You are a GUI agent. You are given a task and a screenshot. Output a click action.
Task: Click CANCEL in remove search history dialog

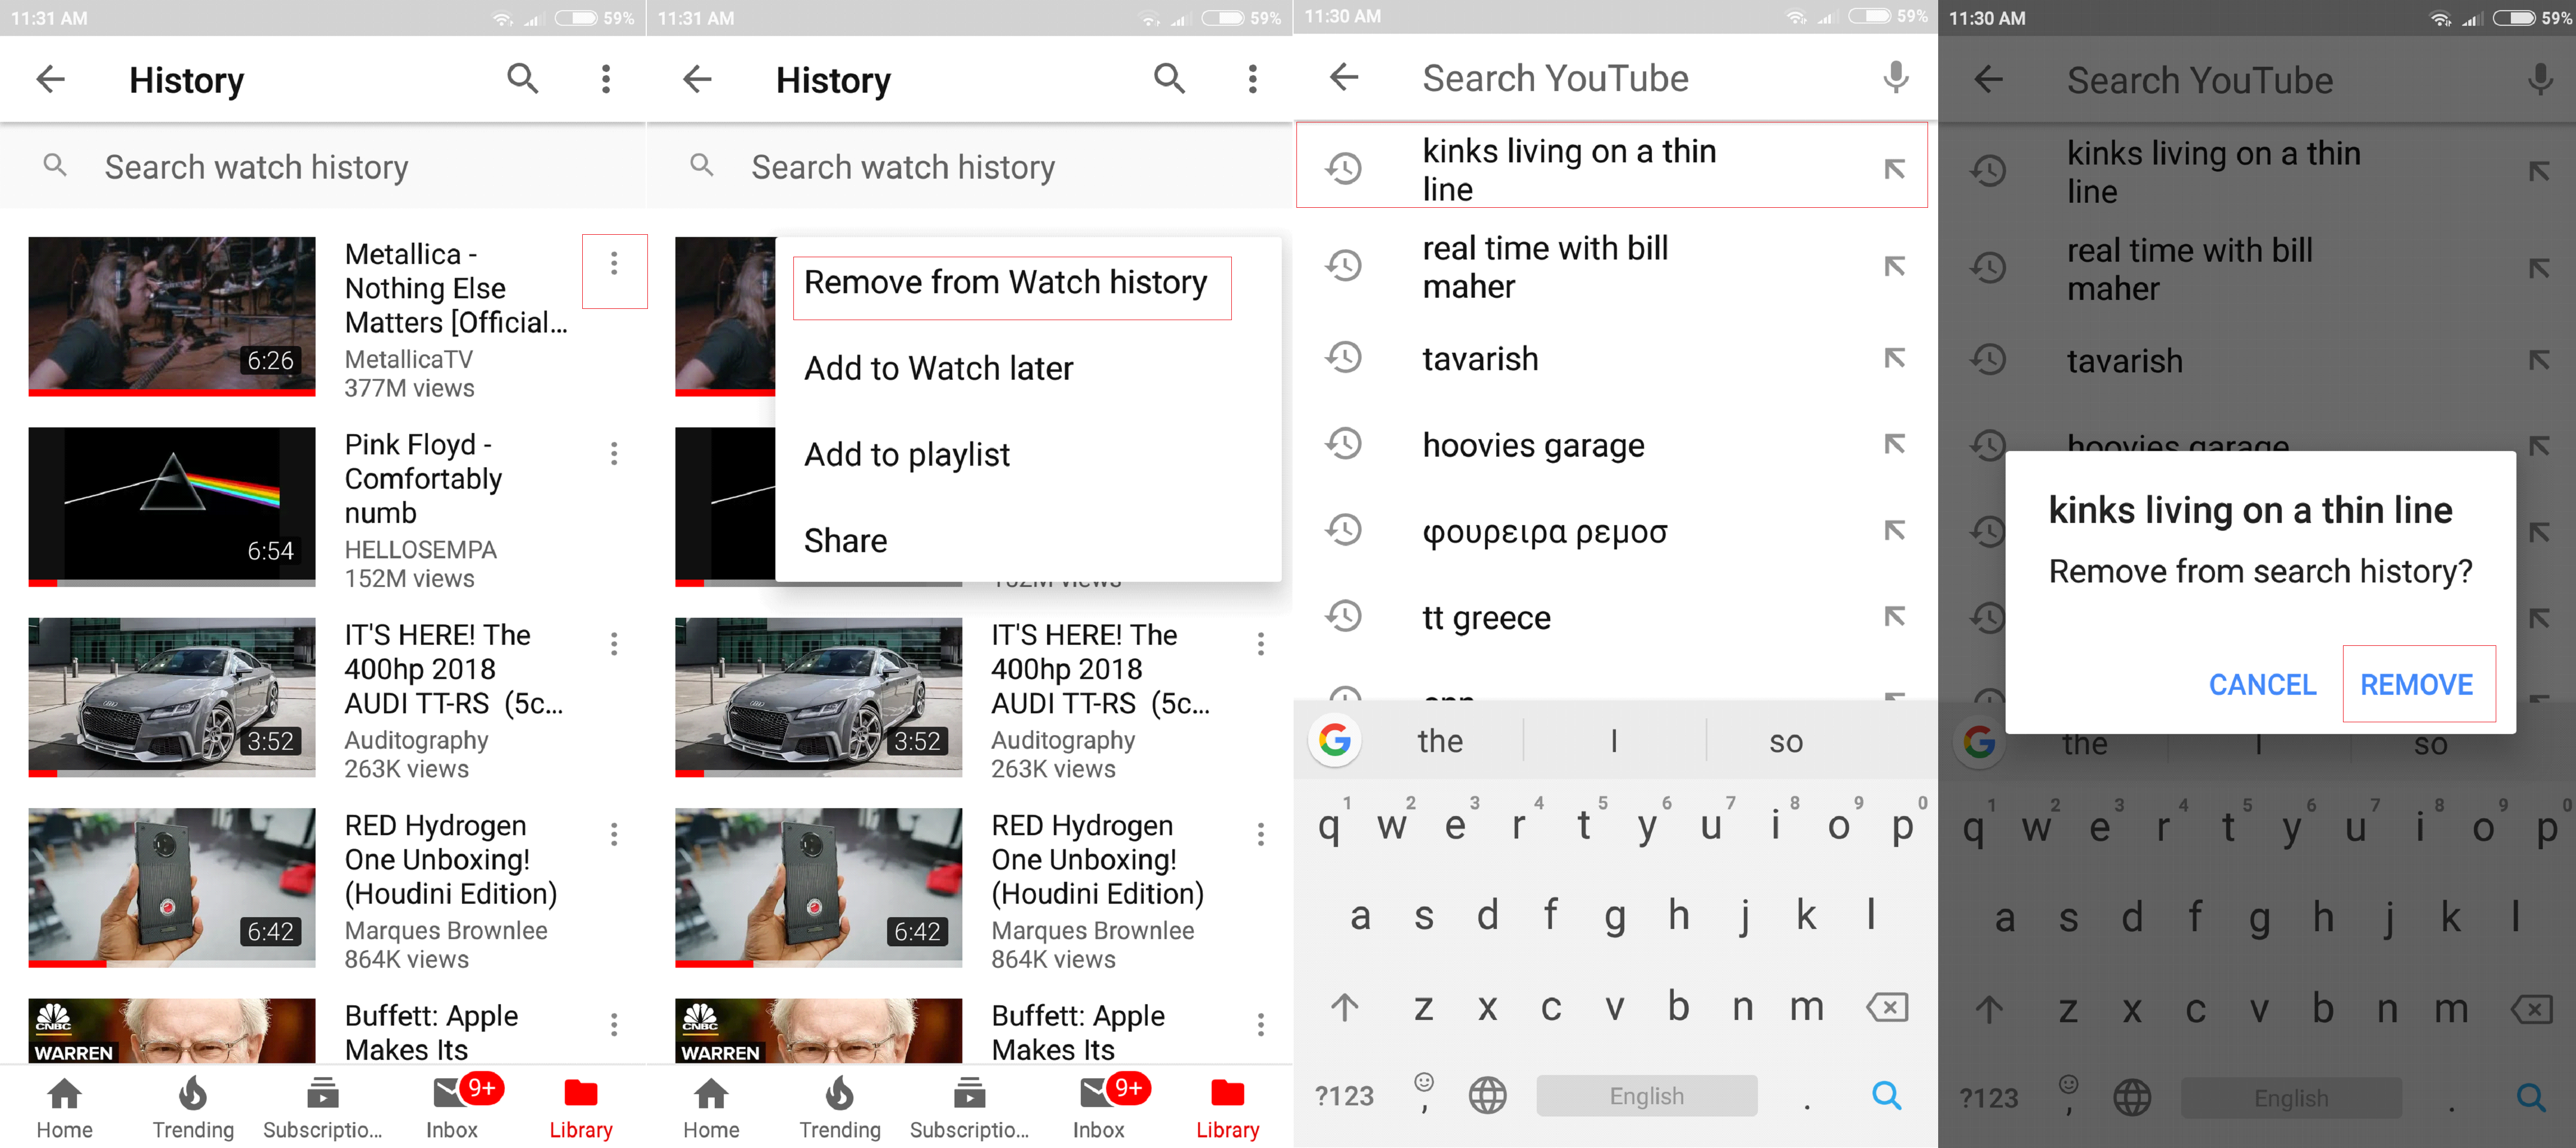(x=2262, y=685)
